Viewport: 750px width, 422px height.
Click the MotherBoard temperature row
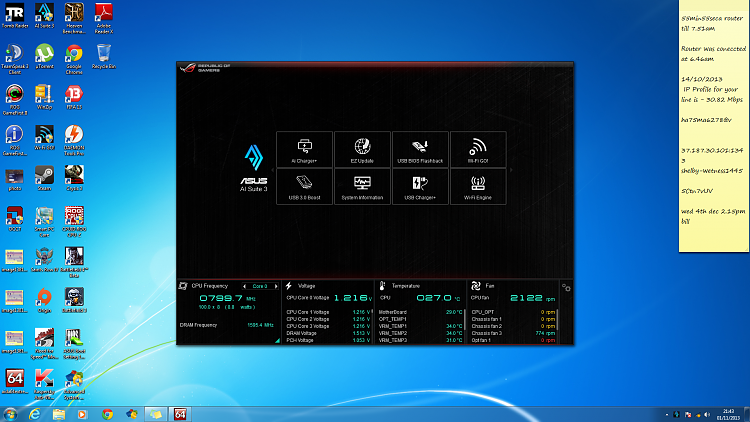[420, 312]
